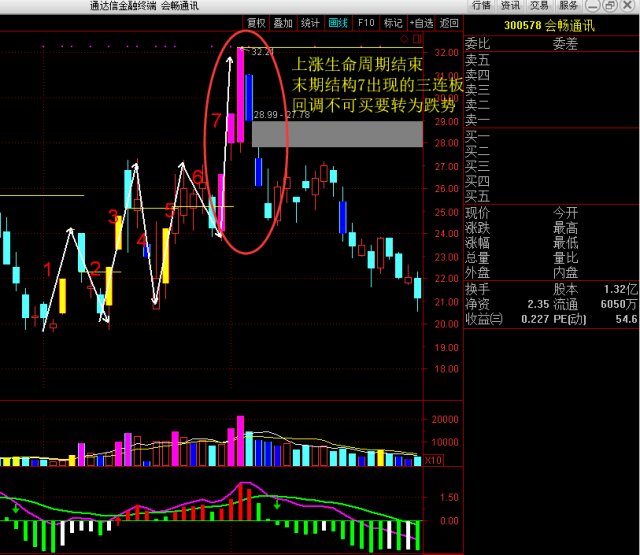Click the 复权 toolbar button
Screen dimensions: 640x555
[x=256, y=23]
